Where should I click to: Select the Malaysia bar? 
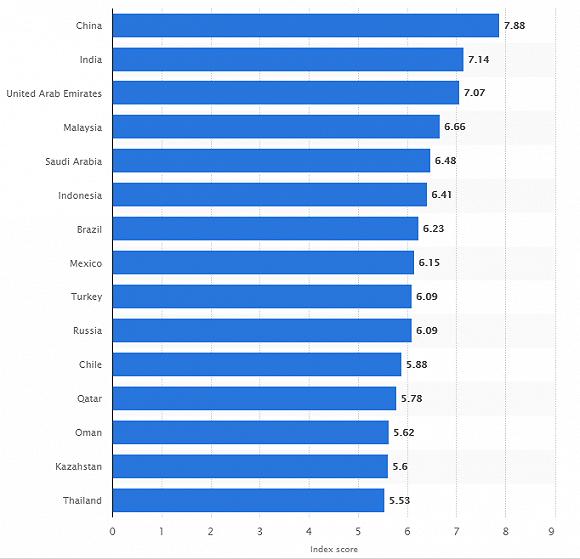[x=276, y=127]
